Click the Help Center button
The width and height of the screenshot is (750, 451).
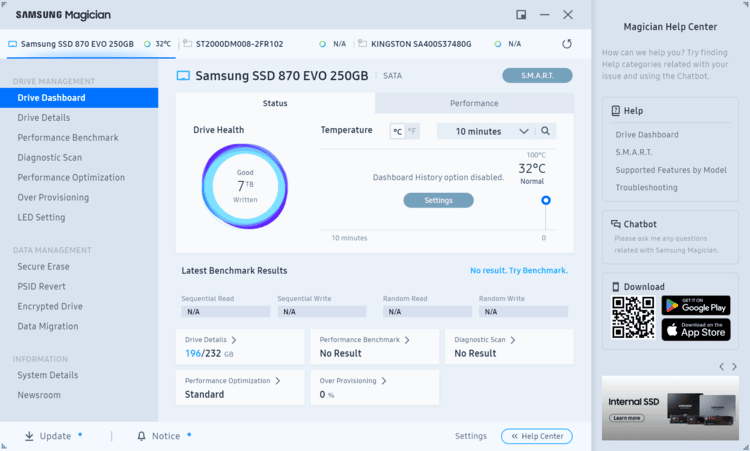click(x=537, y=436)
